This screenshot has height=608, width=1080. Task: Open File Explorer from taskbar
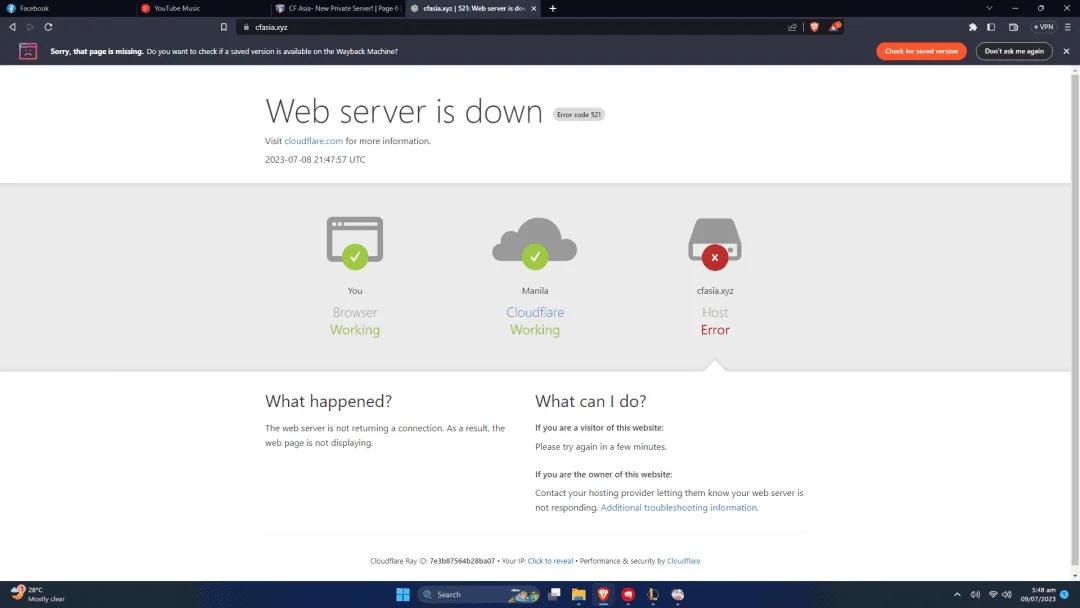point(579,594)
